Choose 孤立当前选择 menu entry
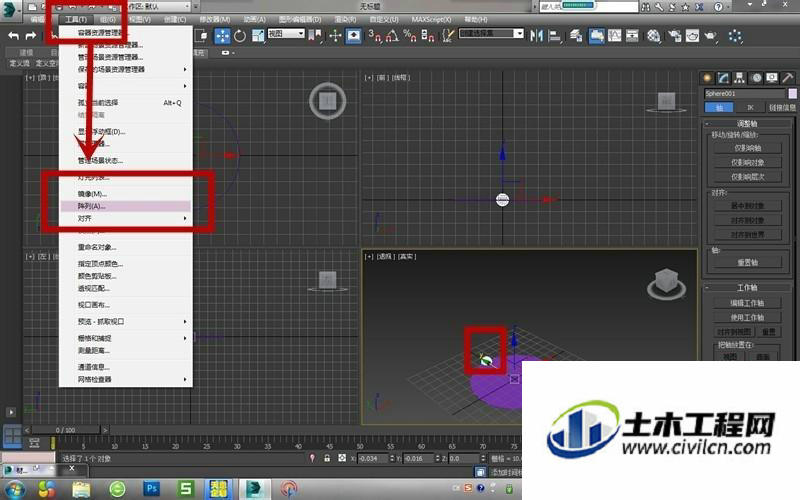Screen dimensions: 800x500 [x=126, y=103]
